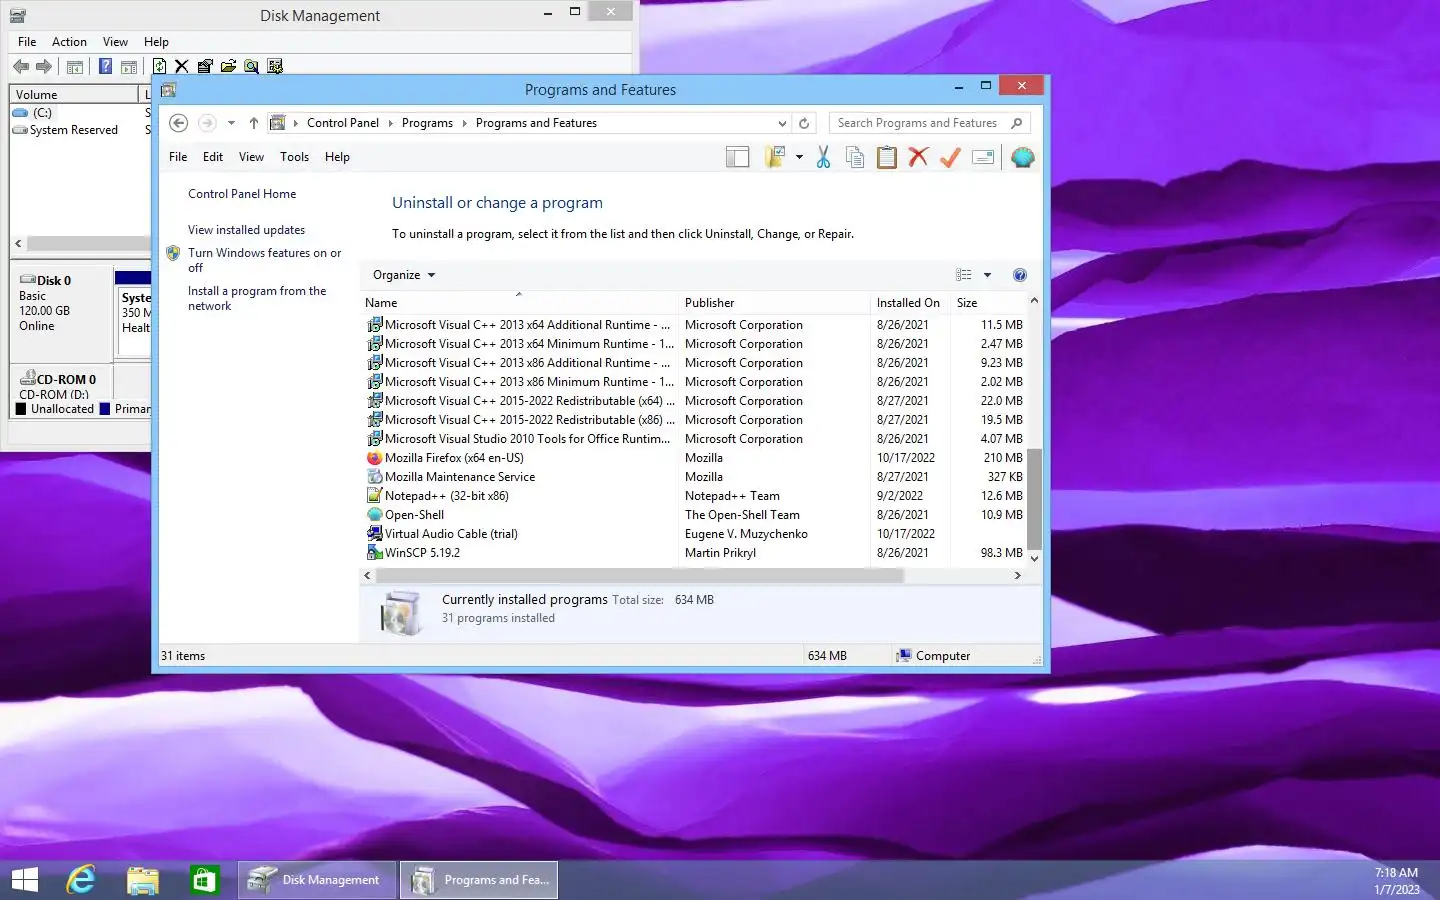Image resolution: width=1440 pixels, height=900 pixels.
Task: Open the Edit menu
Action: pos(213,157)
